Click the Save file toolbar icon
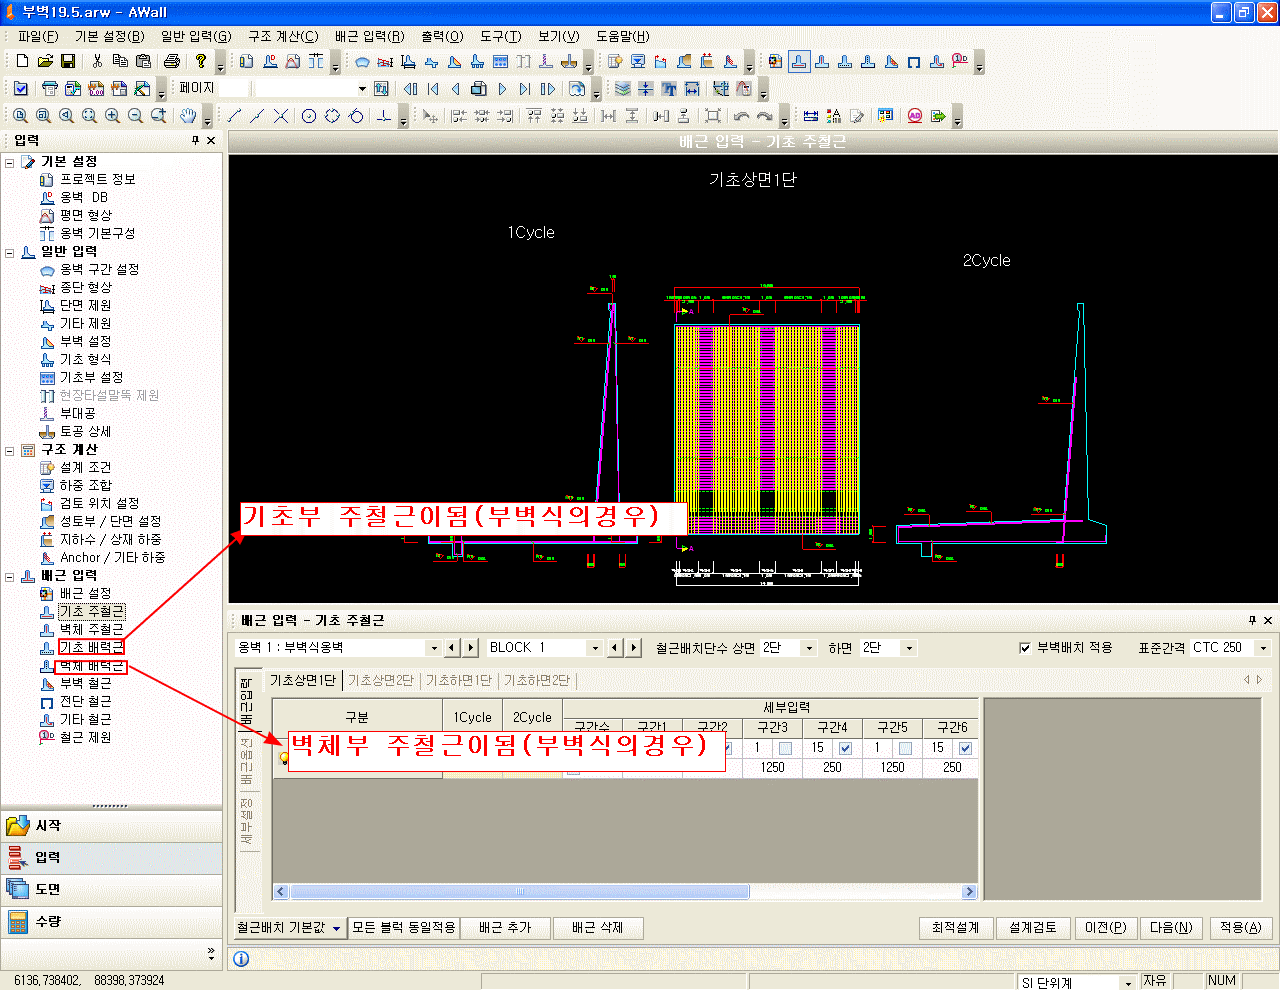Image resolution: width=1280 pixels, height=990 pixels. [68, 61]
